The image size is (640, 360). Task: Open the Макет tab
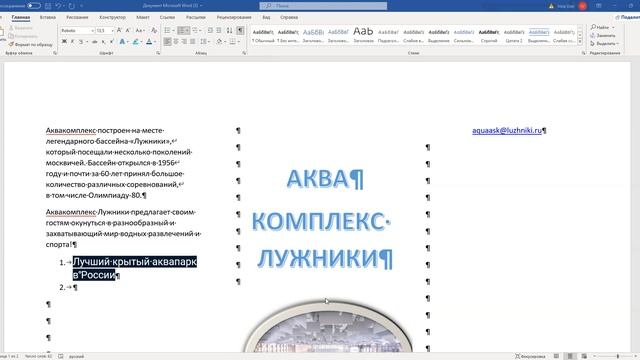[x=142, y=18]
